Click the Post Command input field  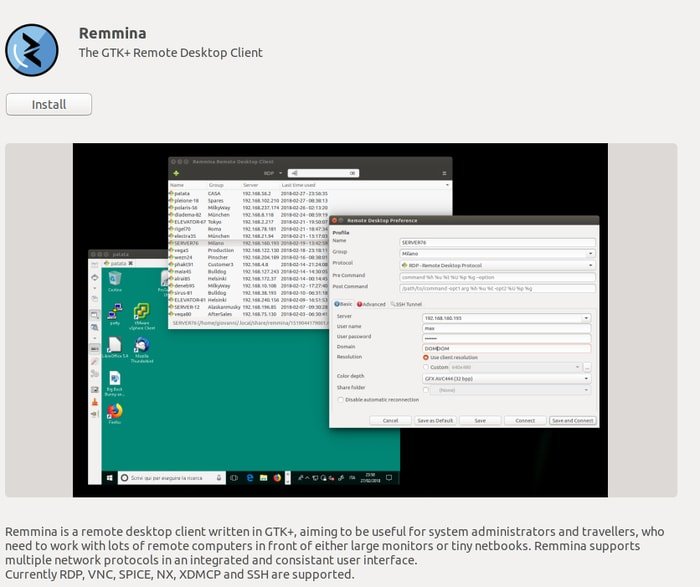[x=497, y=289]
